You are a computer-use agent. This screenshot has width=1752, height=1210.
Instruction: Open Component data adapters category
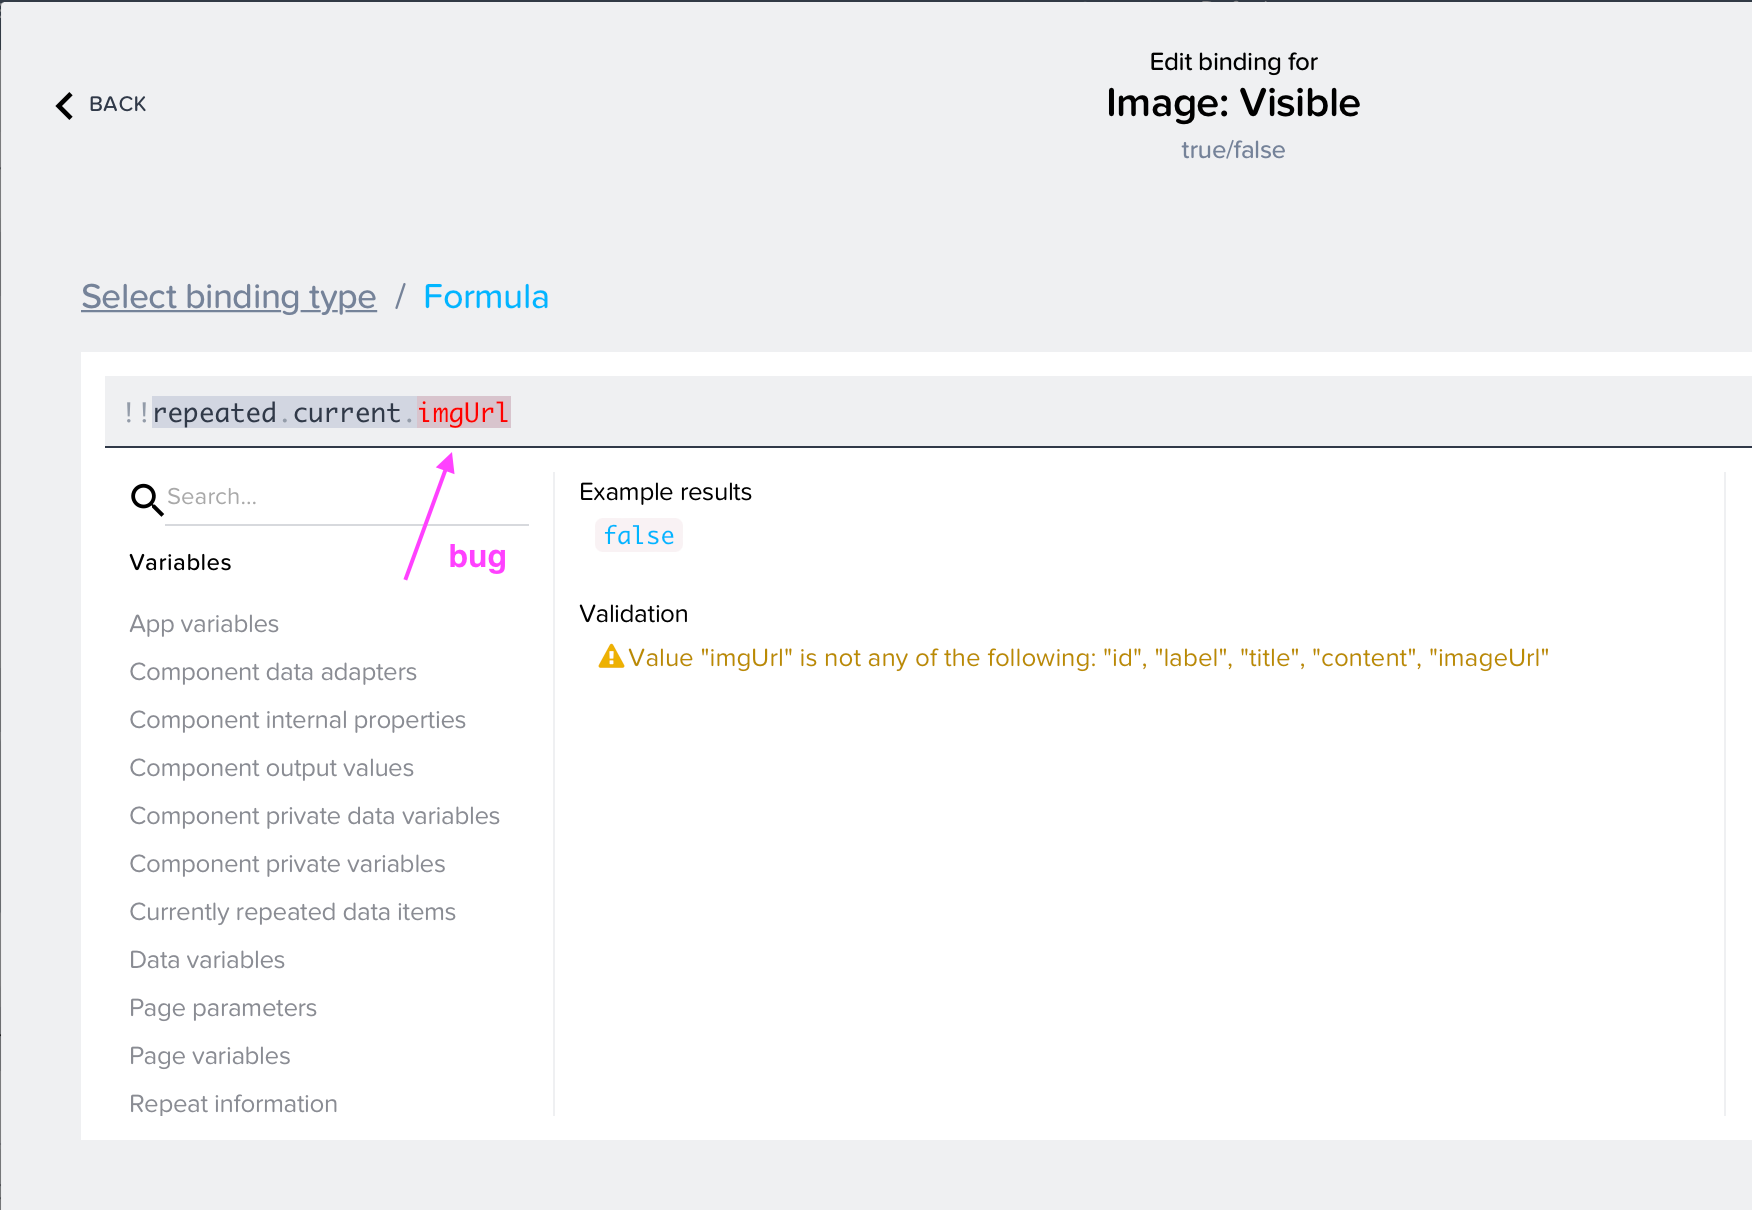pos(273,672)
